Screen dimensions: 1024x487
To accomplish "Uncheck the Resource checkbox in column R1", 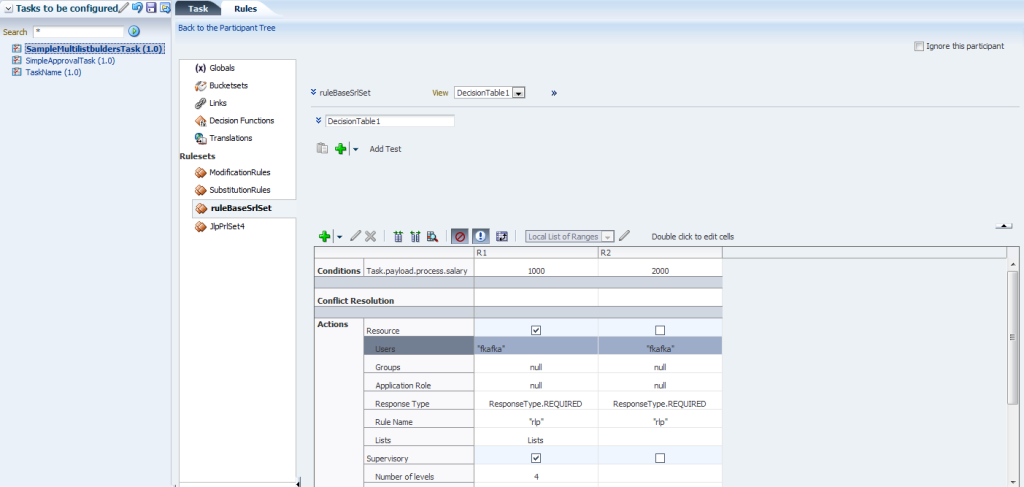I will [536, 330].
